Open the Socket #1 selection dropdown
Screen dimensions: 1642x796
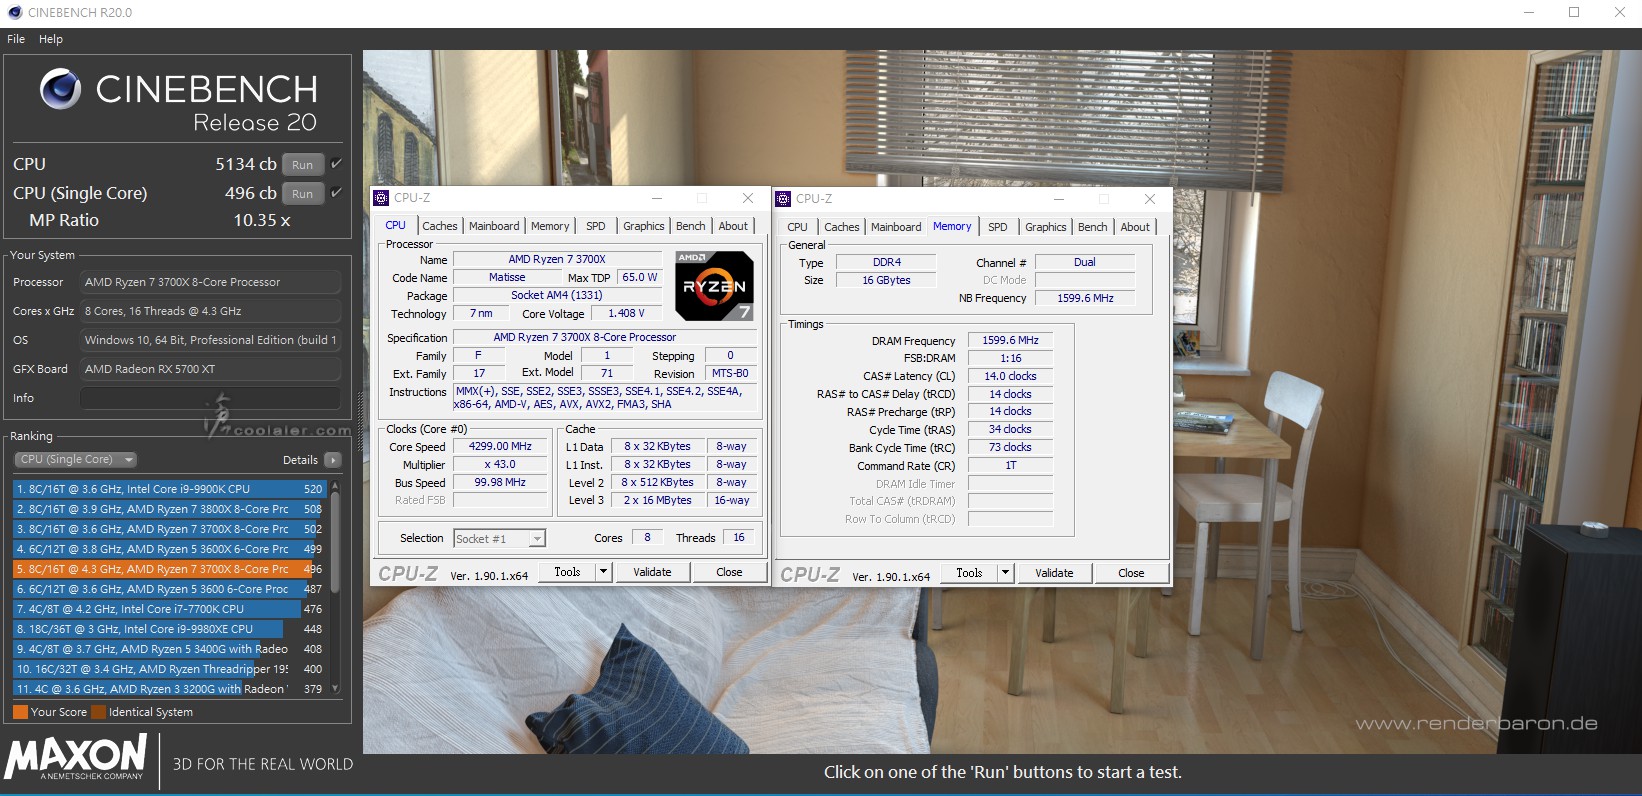(499, 539)
